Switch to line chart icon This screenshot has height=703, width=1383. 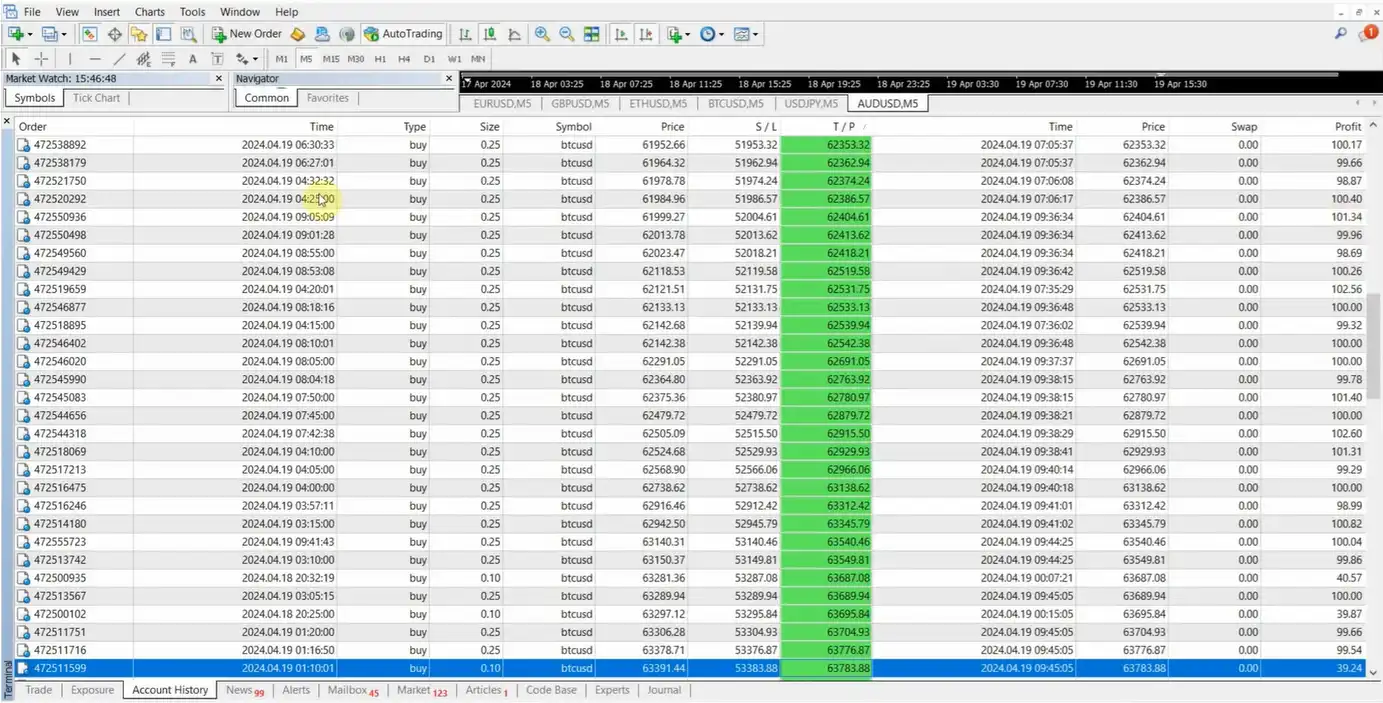click(514, 34)
